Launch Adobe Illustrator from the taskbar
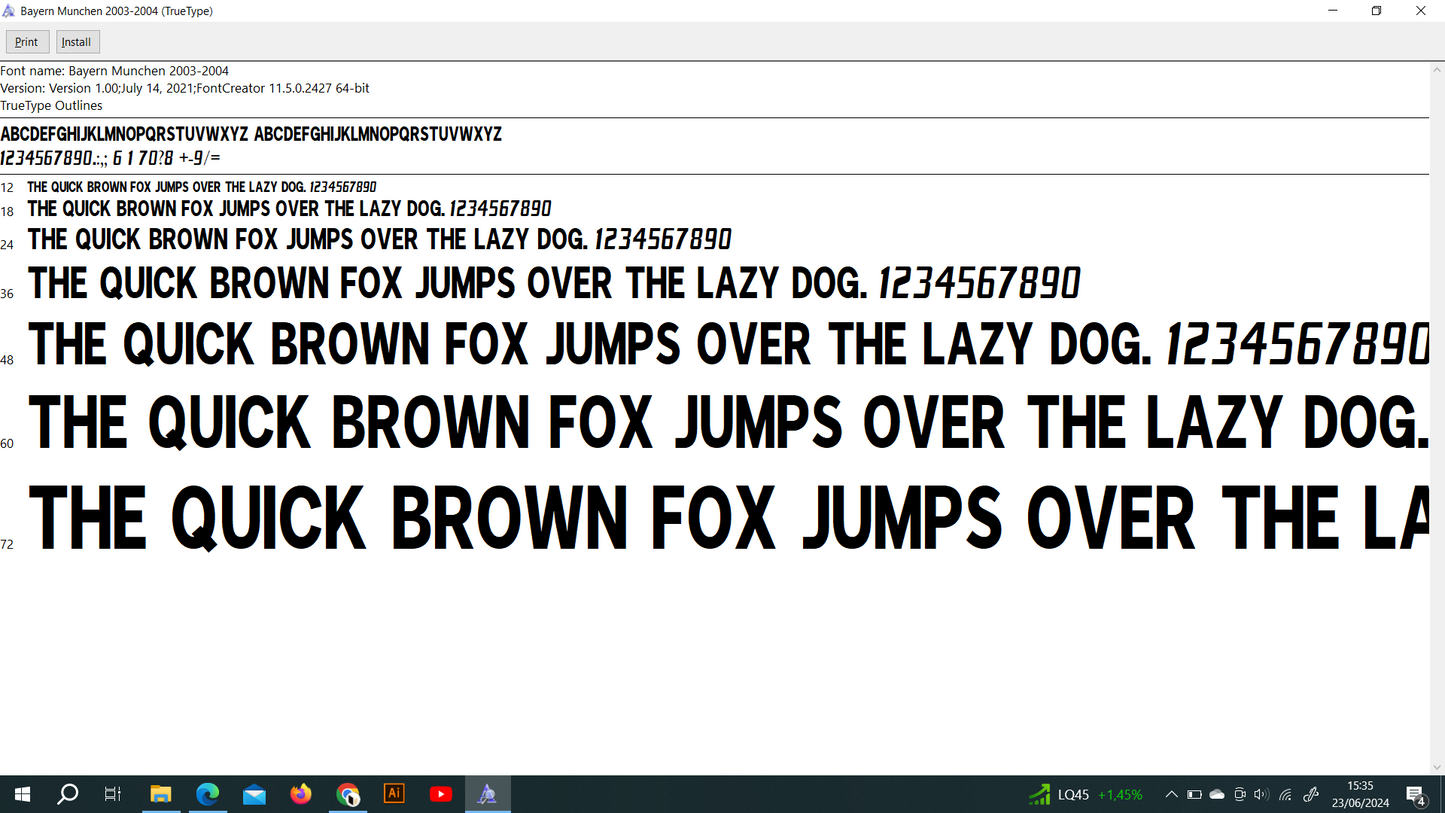Image resolution: width=1445 pixels, height=813 pixels. 394,794
